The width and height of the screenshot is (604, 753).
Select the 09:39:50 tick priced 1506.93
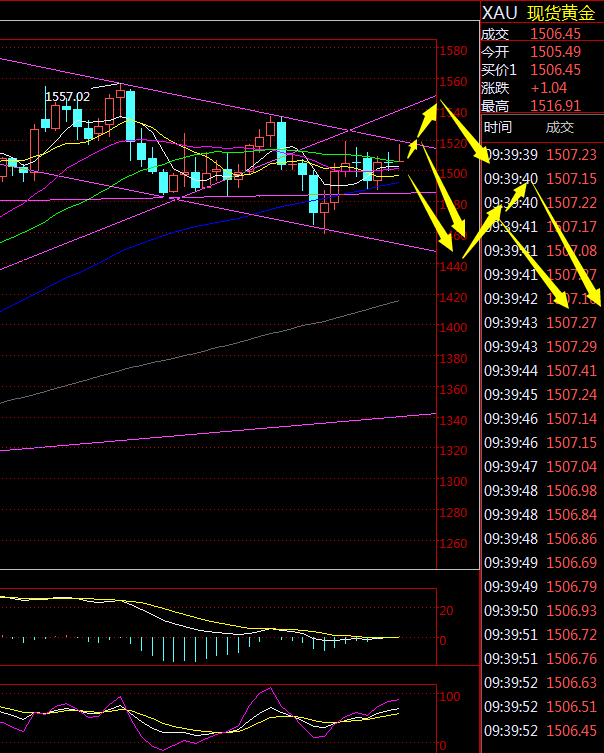541,610
